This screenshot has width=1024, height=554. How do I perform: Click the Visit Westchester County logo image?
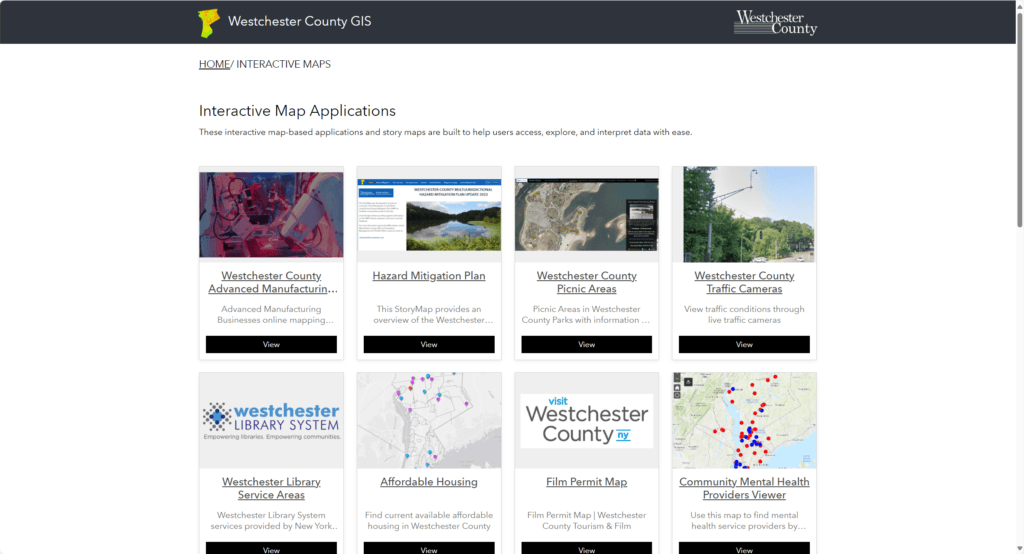(x=586, y=421)
